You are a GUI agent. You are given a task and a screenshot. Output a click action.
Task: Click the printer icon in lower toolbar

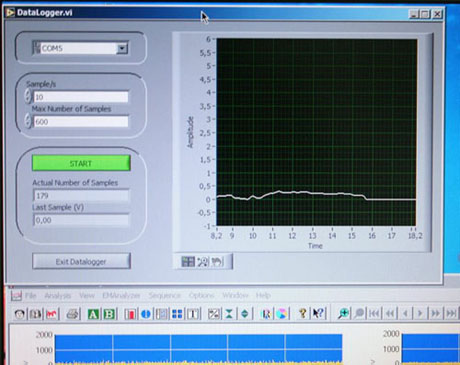[x=72, y=314]
